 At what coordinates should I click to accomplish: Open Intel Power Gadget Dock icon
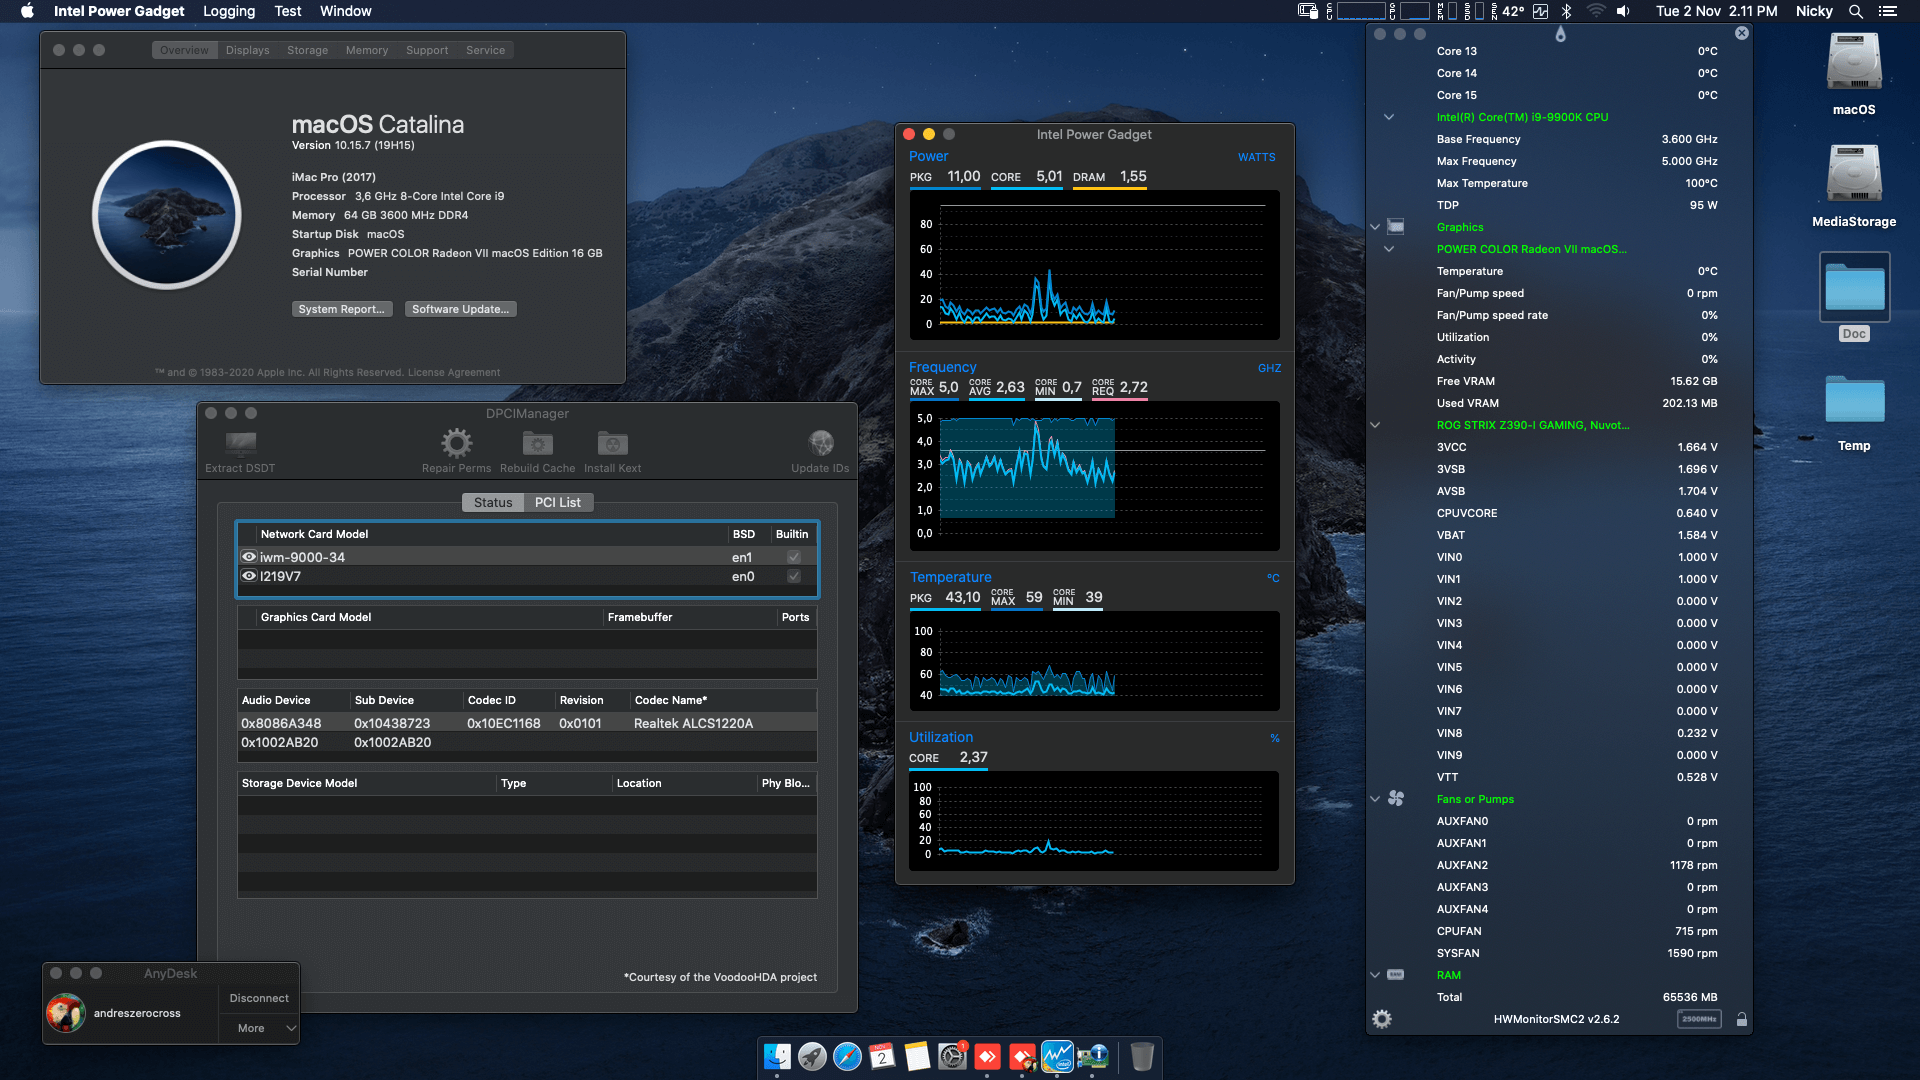[x=1057, y=1056]
